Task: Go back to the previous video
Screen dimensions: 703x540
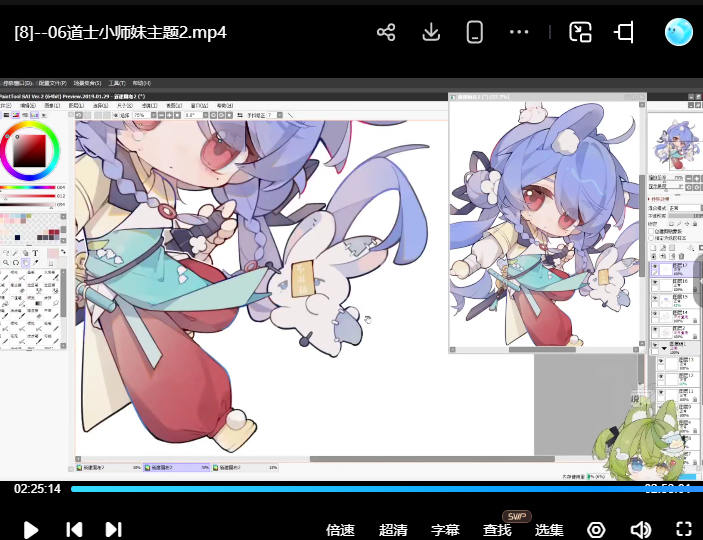Action: pyautogui.click(x=73, y=529)
